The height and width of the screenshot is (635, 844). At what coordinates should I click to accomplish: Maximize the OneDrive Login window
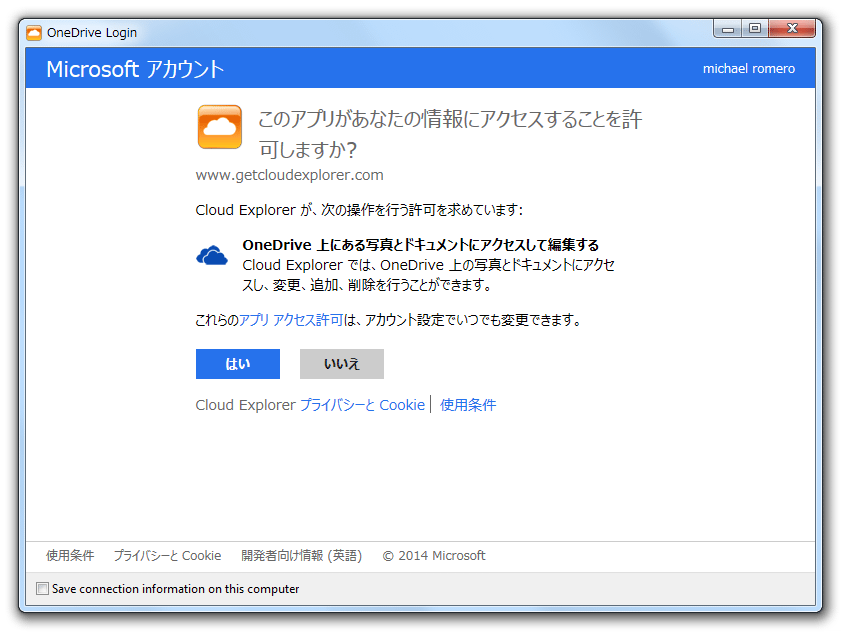(x=755, y=29)
